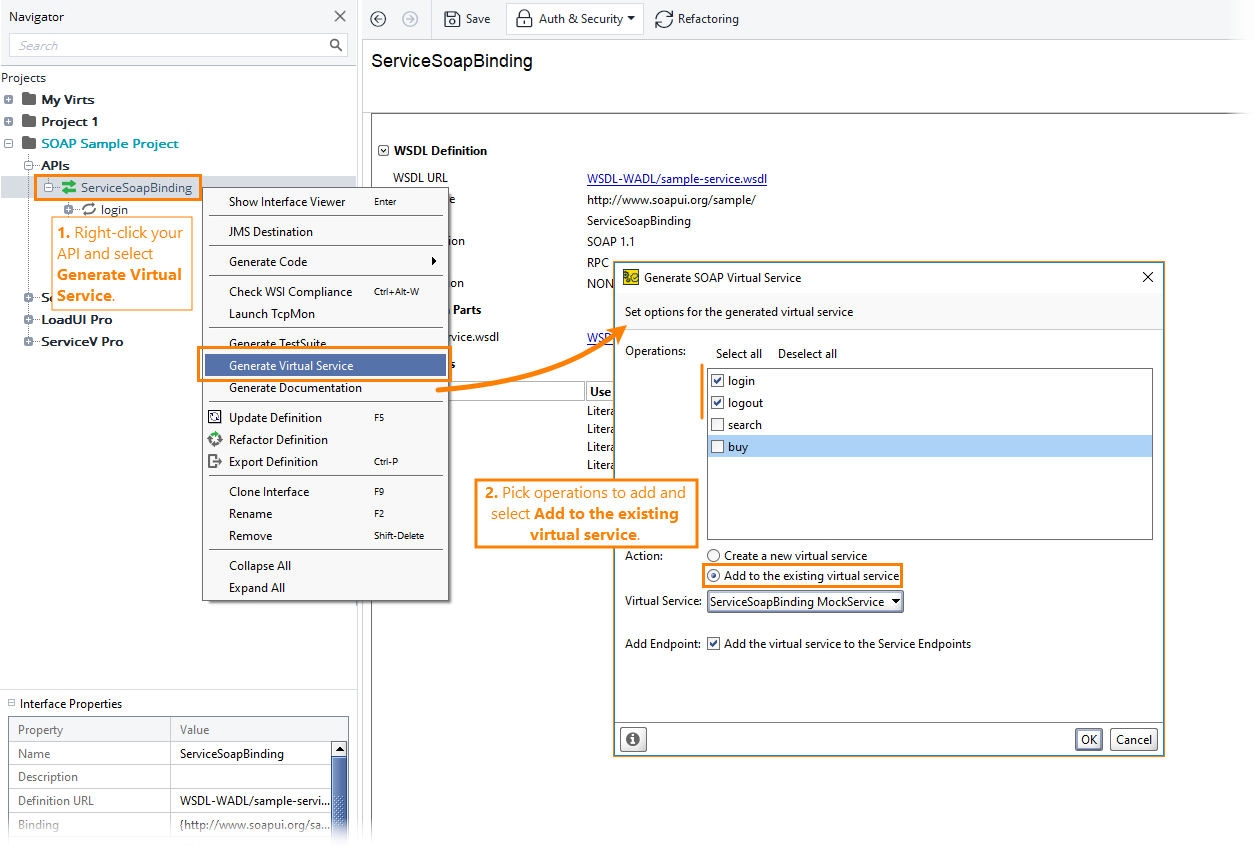Click OK in the dialog
The width and height of the screenshot is (1256, 848).
[1089, 739]
